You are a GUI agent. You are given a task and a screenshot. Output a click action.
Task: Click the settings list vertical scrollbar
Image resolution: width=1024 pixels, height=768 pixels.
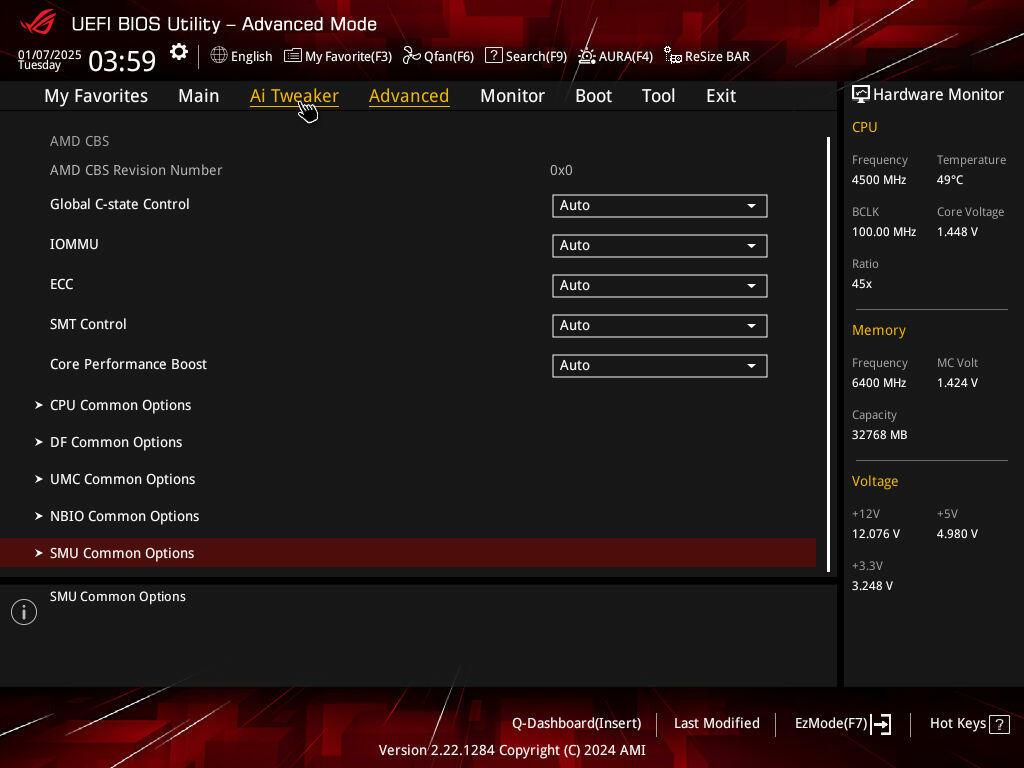coord(828,355)
